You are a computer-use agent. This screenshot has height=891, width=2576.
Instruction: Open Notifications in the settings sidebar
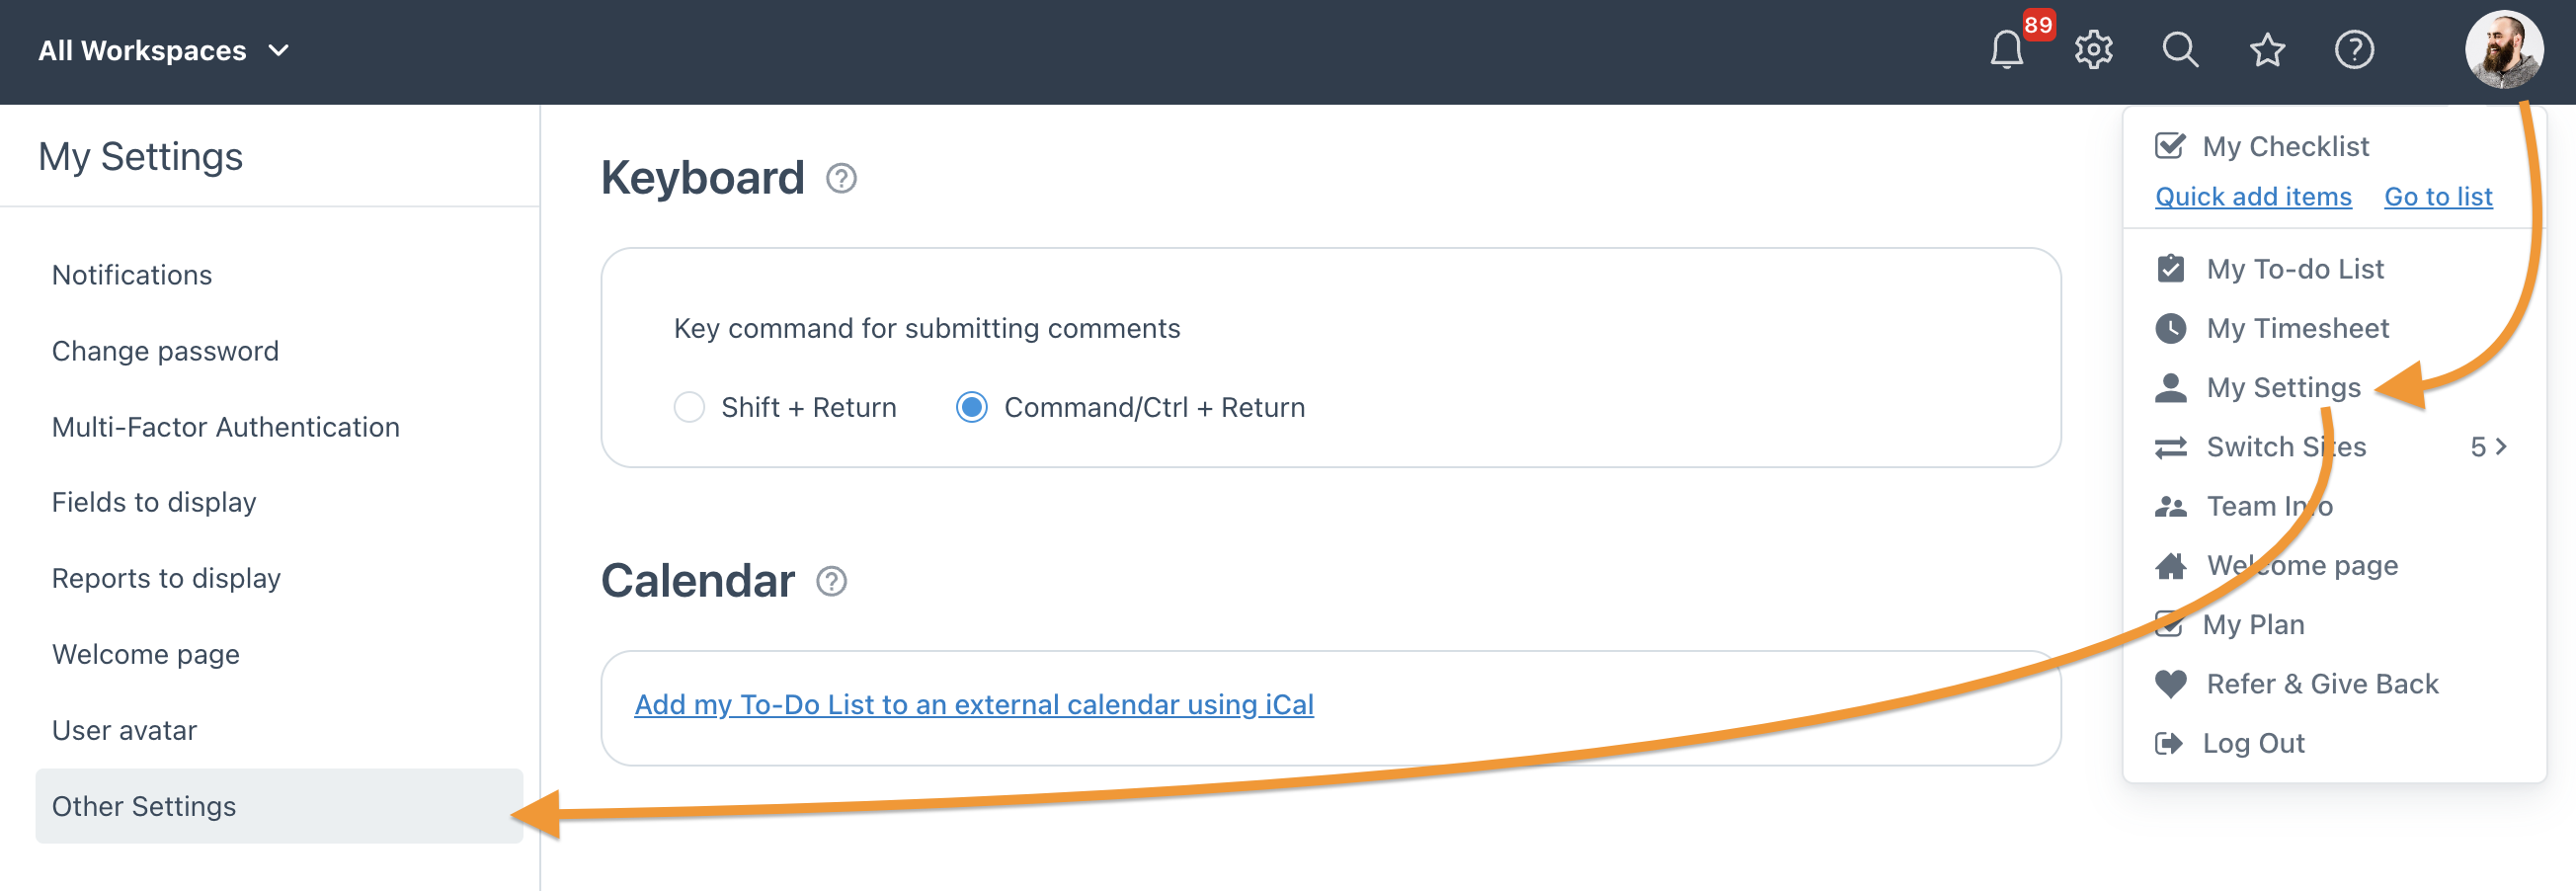pos(132,275)
